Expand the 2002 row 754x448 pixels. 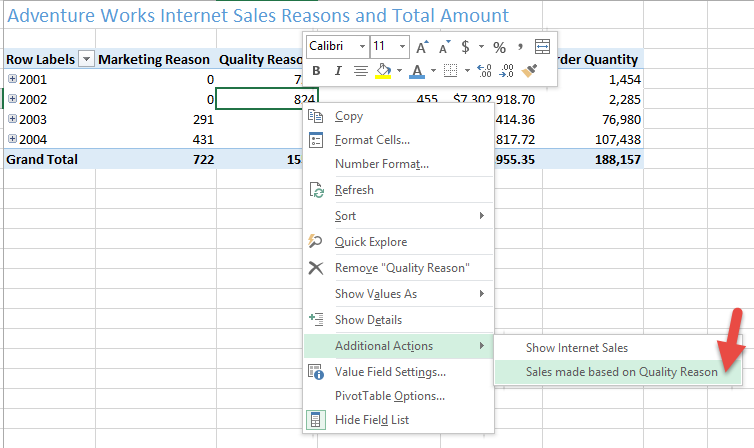point(13,99)
